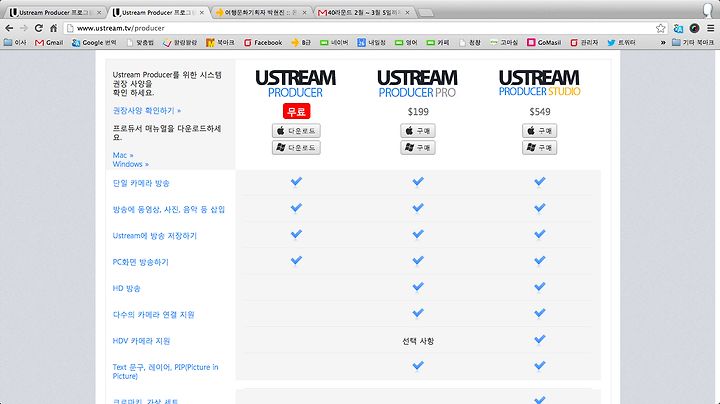Open the PC화면 방송하기 link
Image resolution: width=720 pixels, height=404 pixels.
point(141,262)
